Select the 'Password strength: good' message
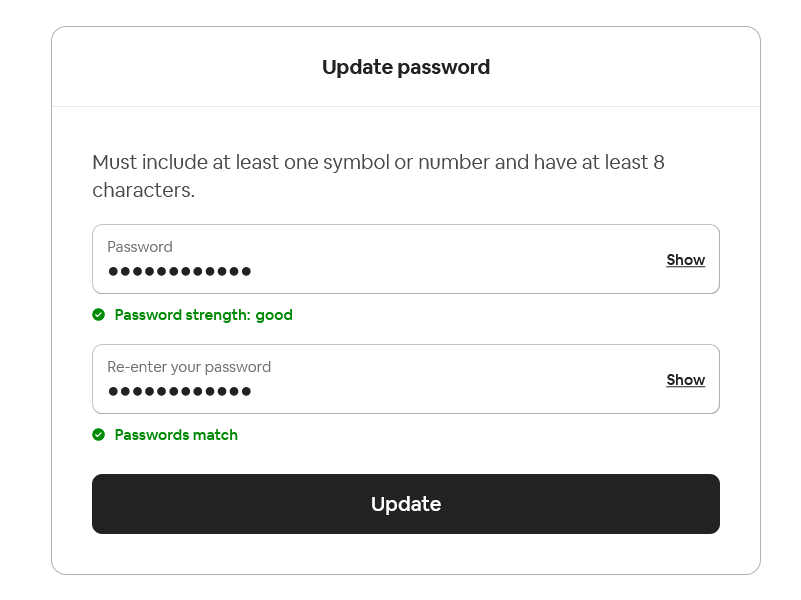Screen dimensions: 801x600 tap(203, 315)
